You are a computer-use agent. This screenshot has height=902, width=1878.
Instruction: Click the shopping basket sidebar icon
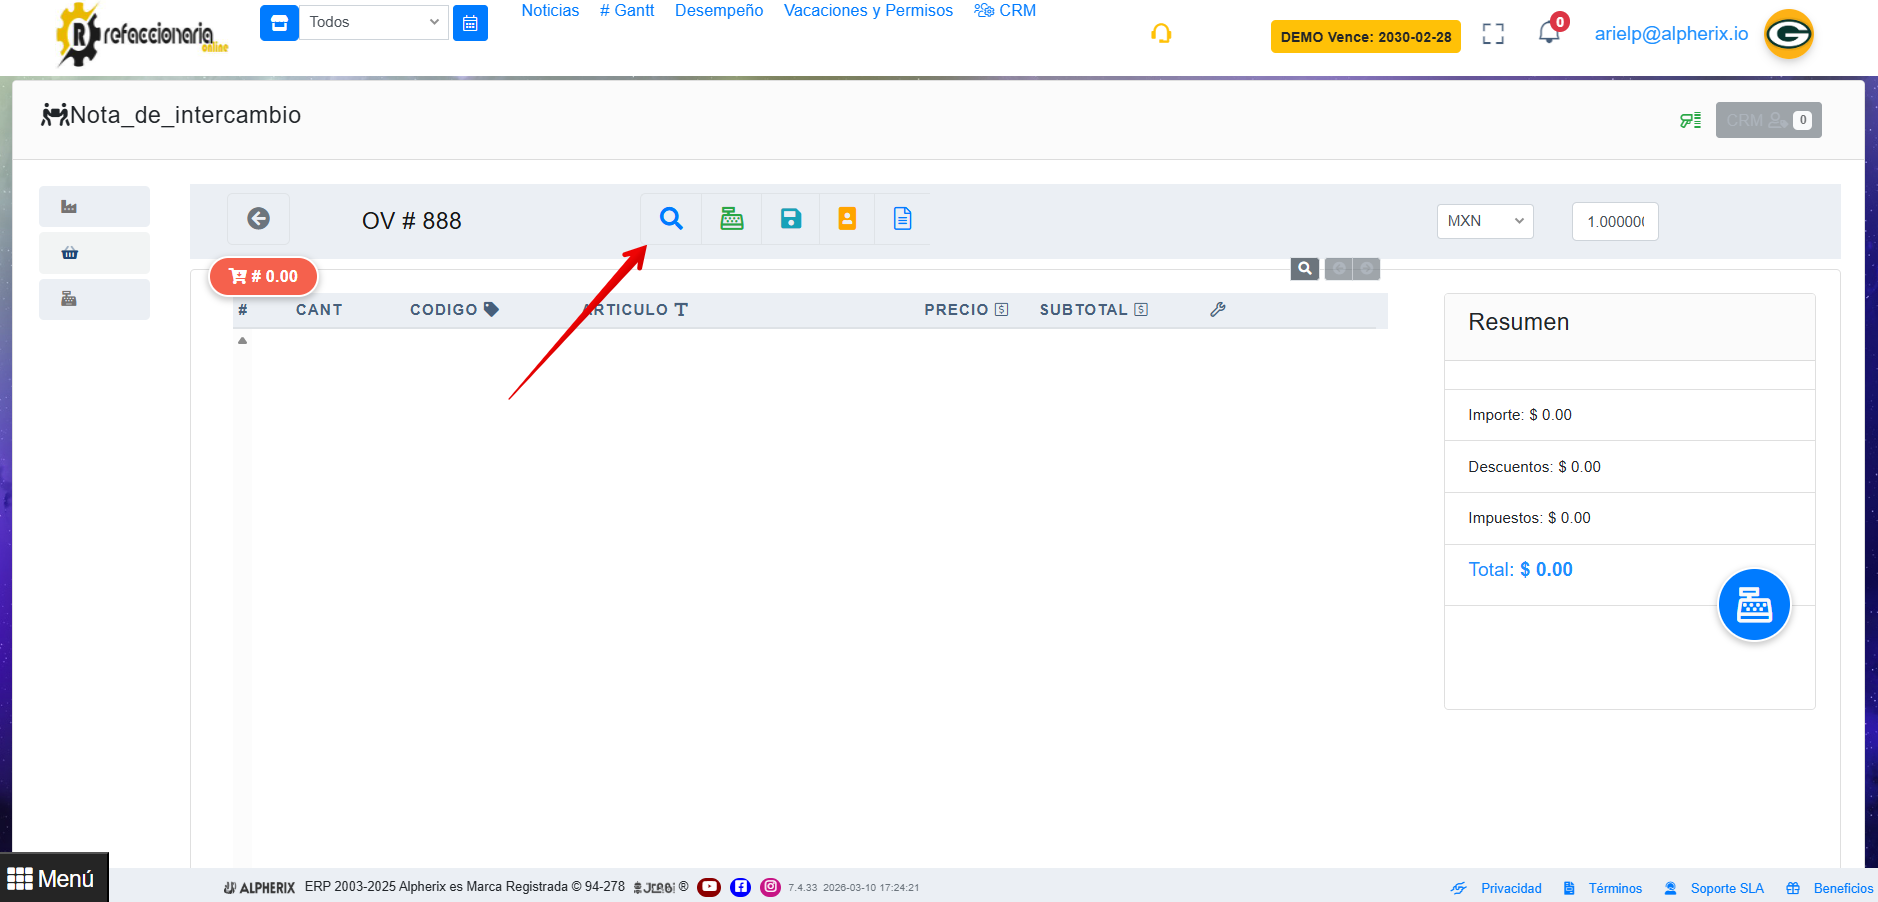70,253
